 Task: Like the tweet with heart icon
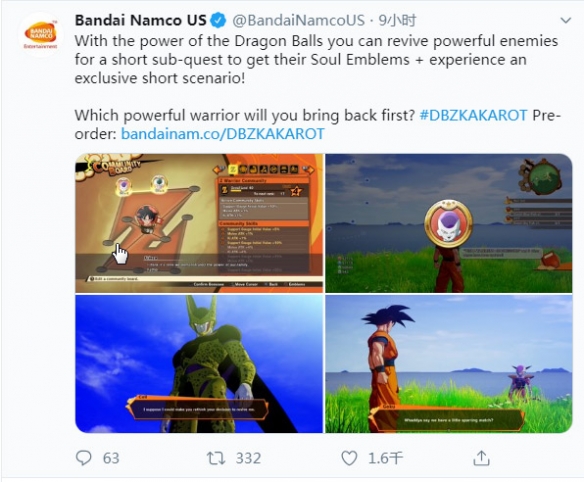(349, 458)
